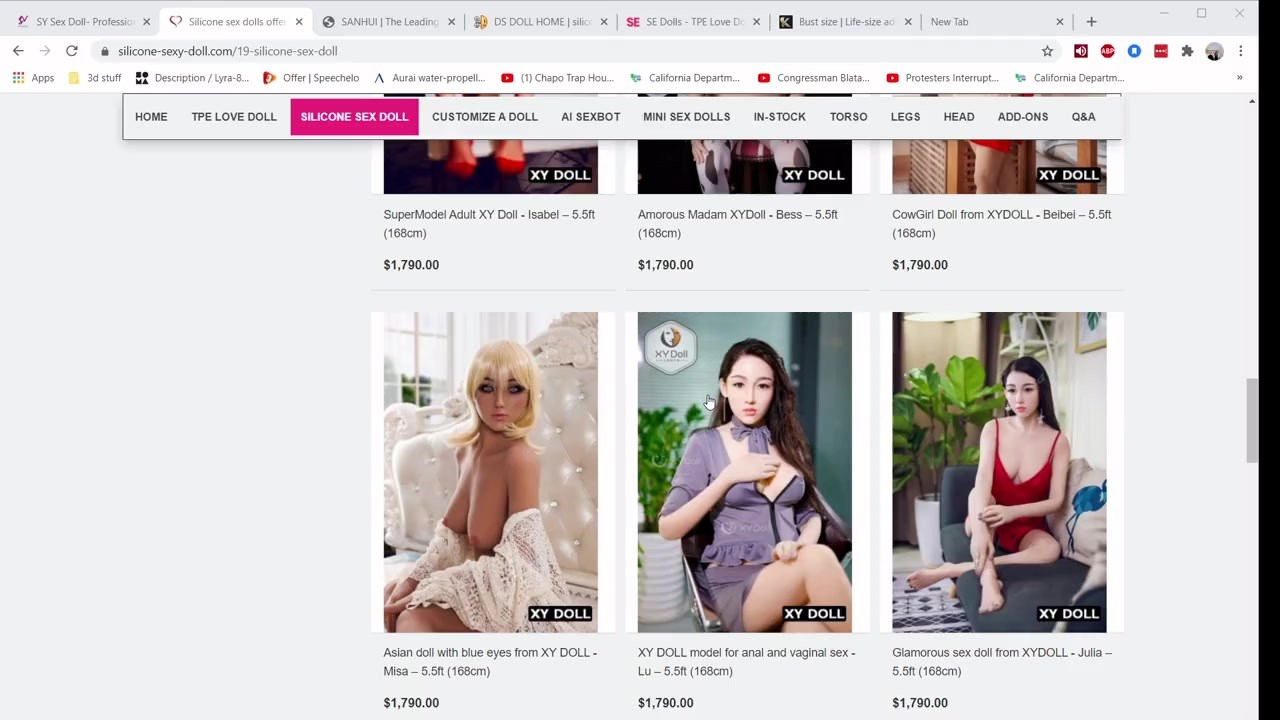Open a new tab with the plus button
The image size is (1280, 720).
[1091, 21]
